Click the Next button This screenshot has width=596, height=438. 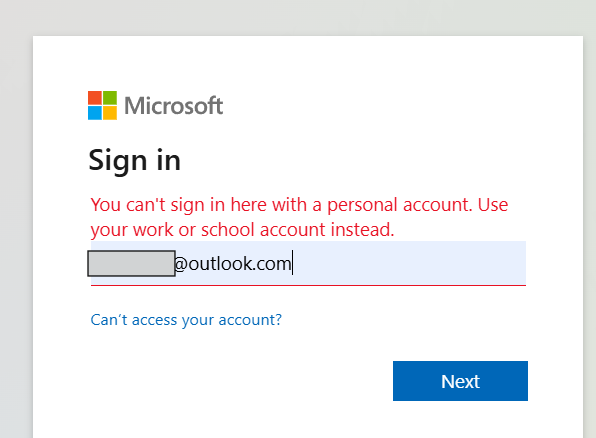pyautogui.click(x=460, y=381)
